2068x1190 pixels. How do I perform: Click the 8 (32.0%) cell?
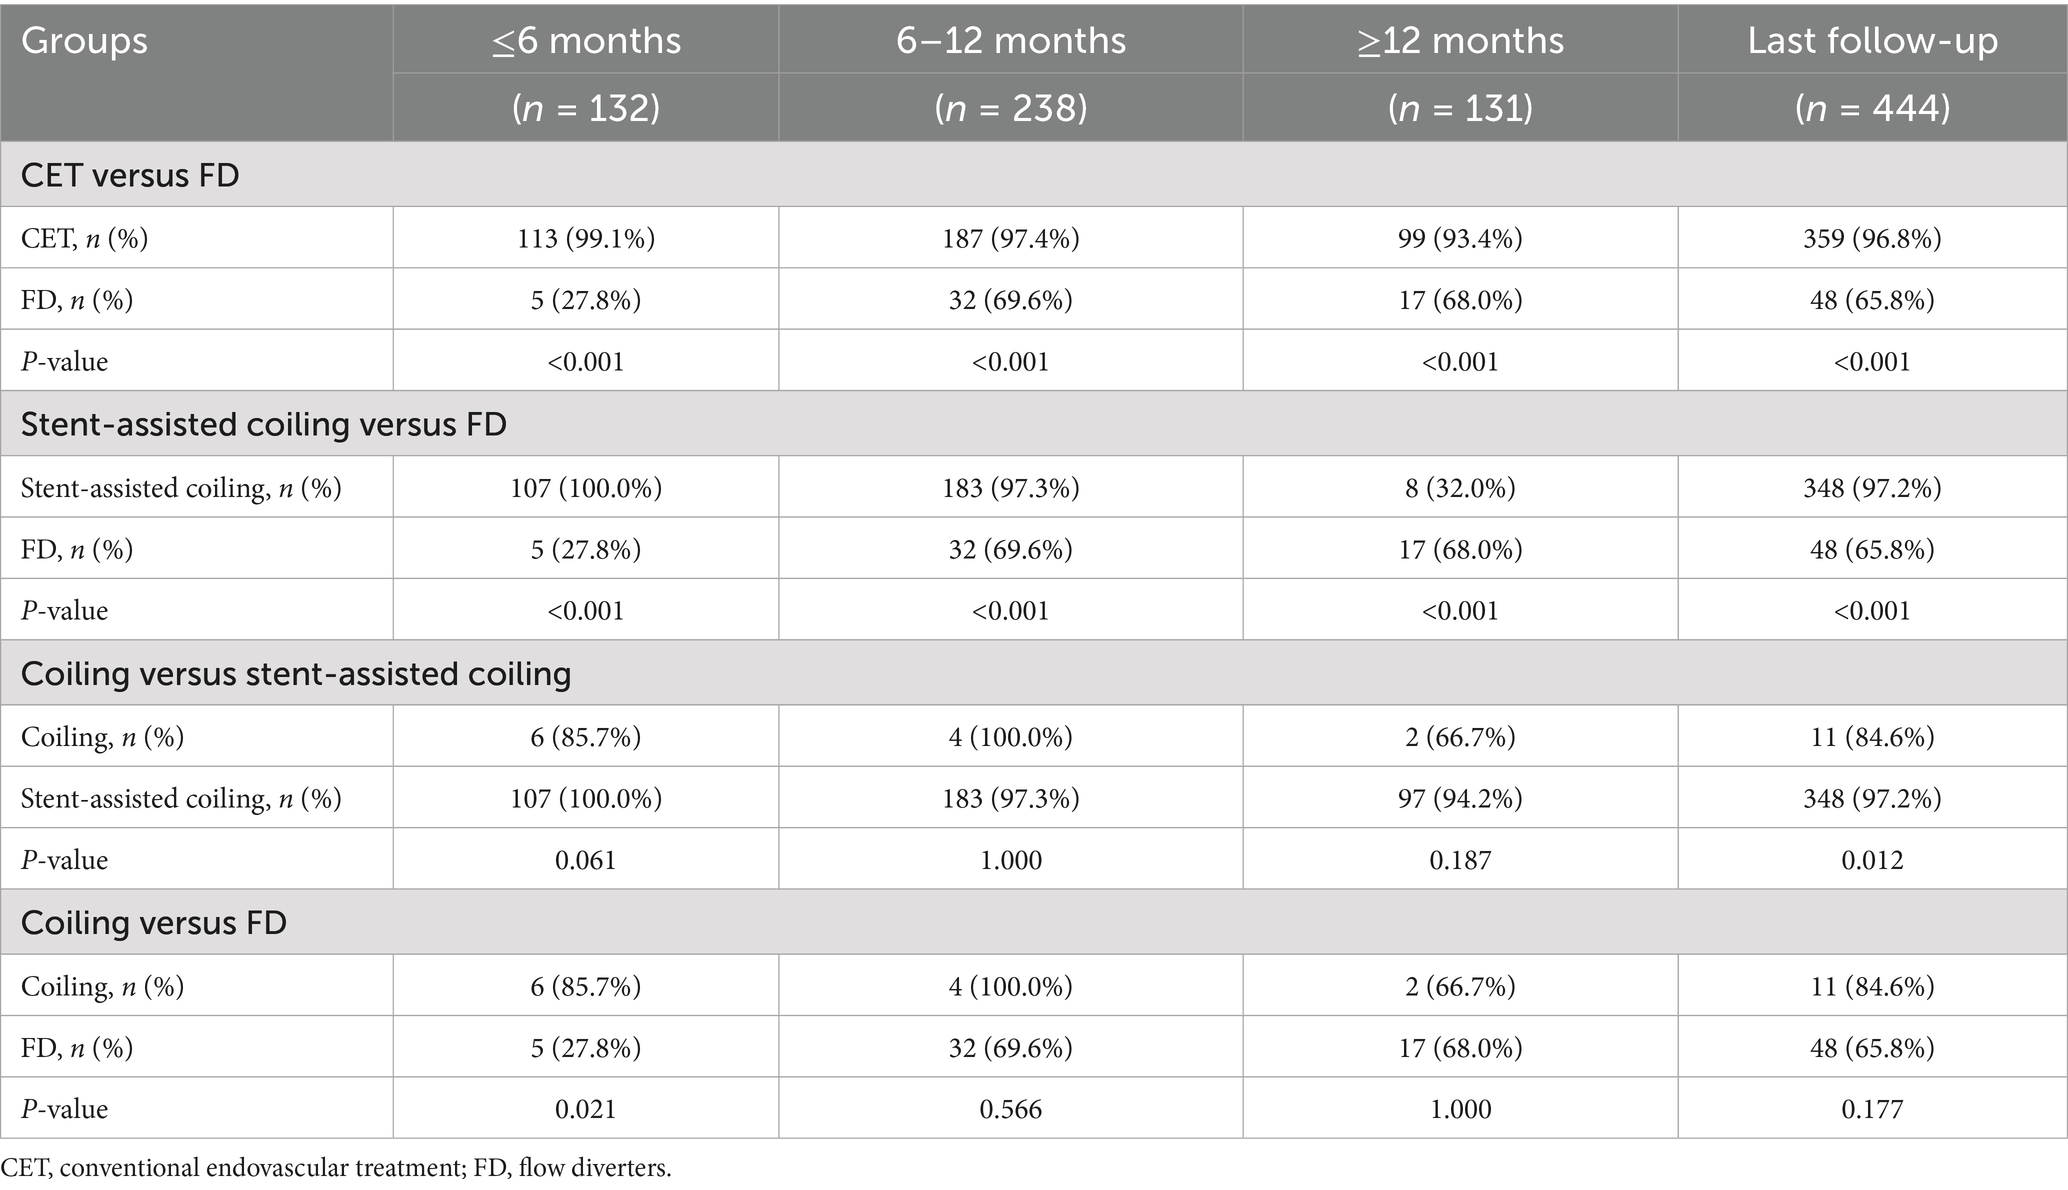[1460, 487]
